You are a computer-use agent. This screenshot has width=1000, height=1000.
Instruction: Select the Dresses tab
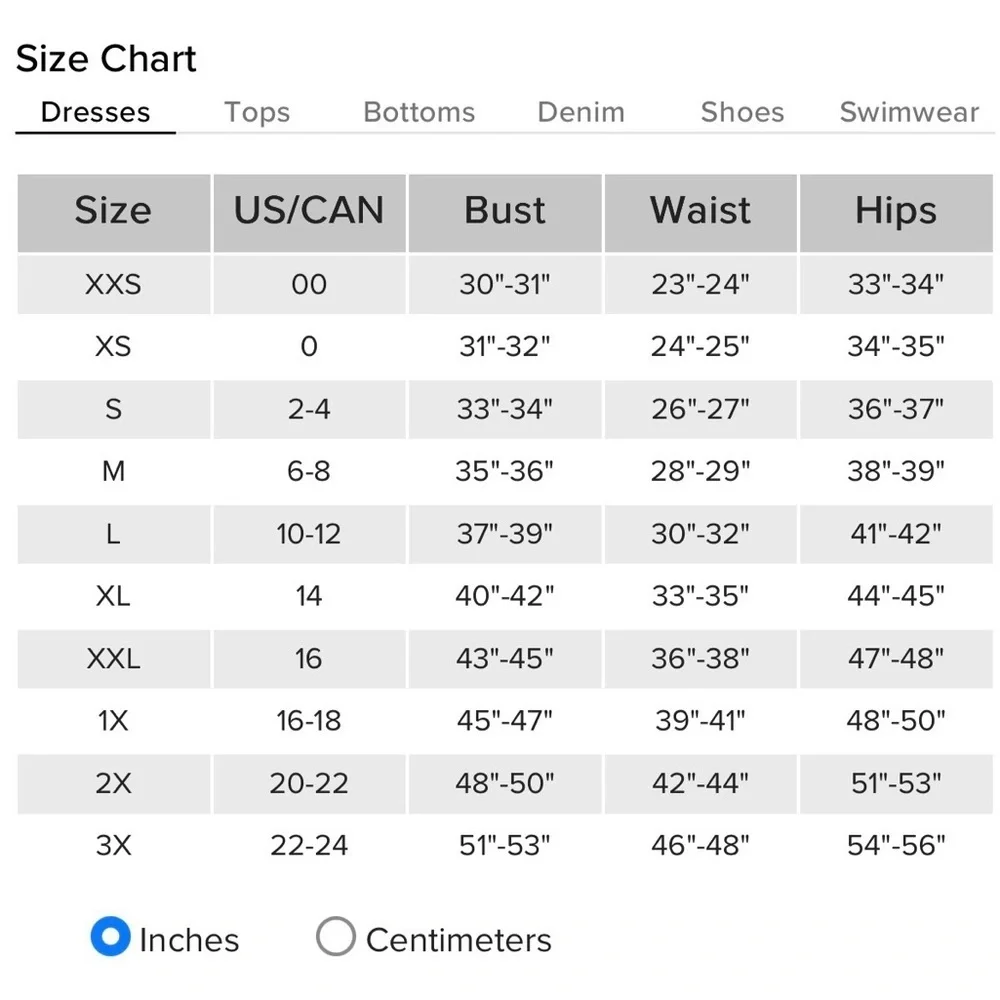pos(96,112)
